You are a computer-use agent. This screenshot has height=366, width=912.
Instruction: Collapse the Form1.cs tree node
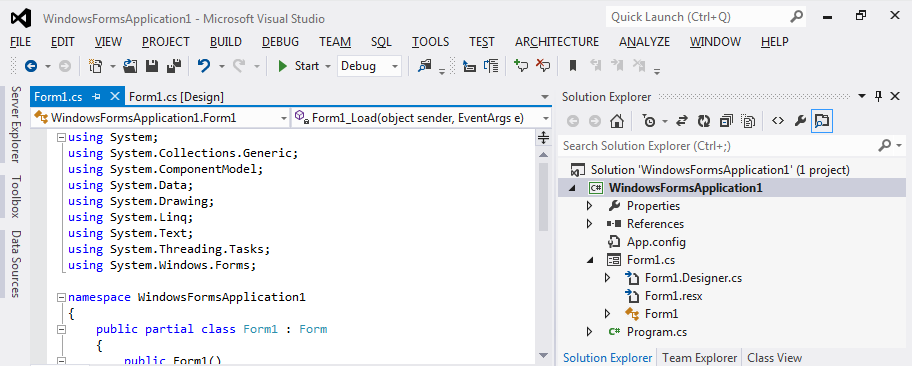tap(590, 261)
